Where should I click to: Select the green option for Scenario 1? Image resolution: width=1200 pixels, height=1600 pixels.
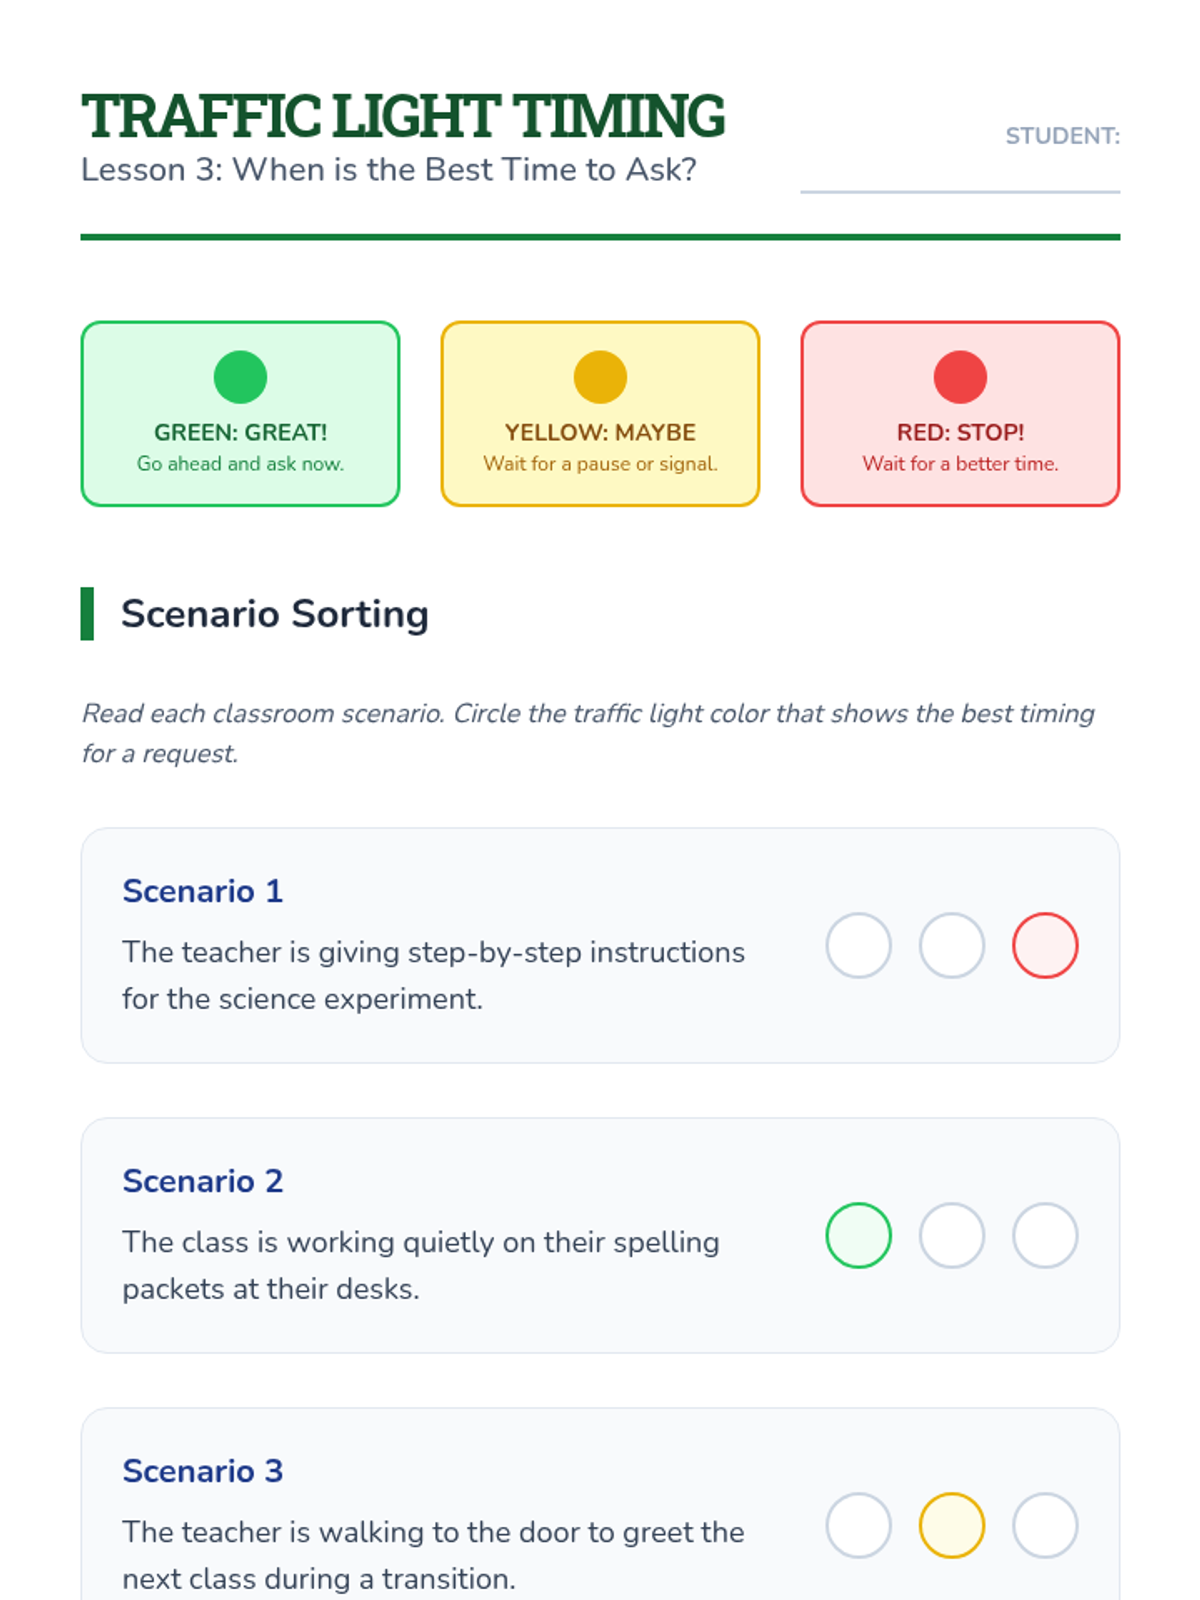pyautogui.click(x=858, y=945)
